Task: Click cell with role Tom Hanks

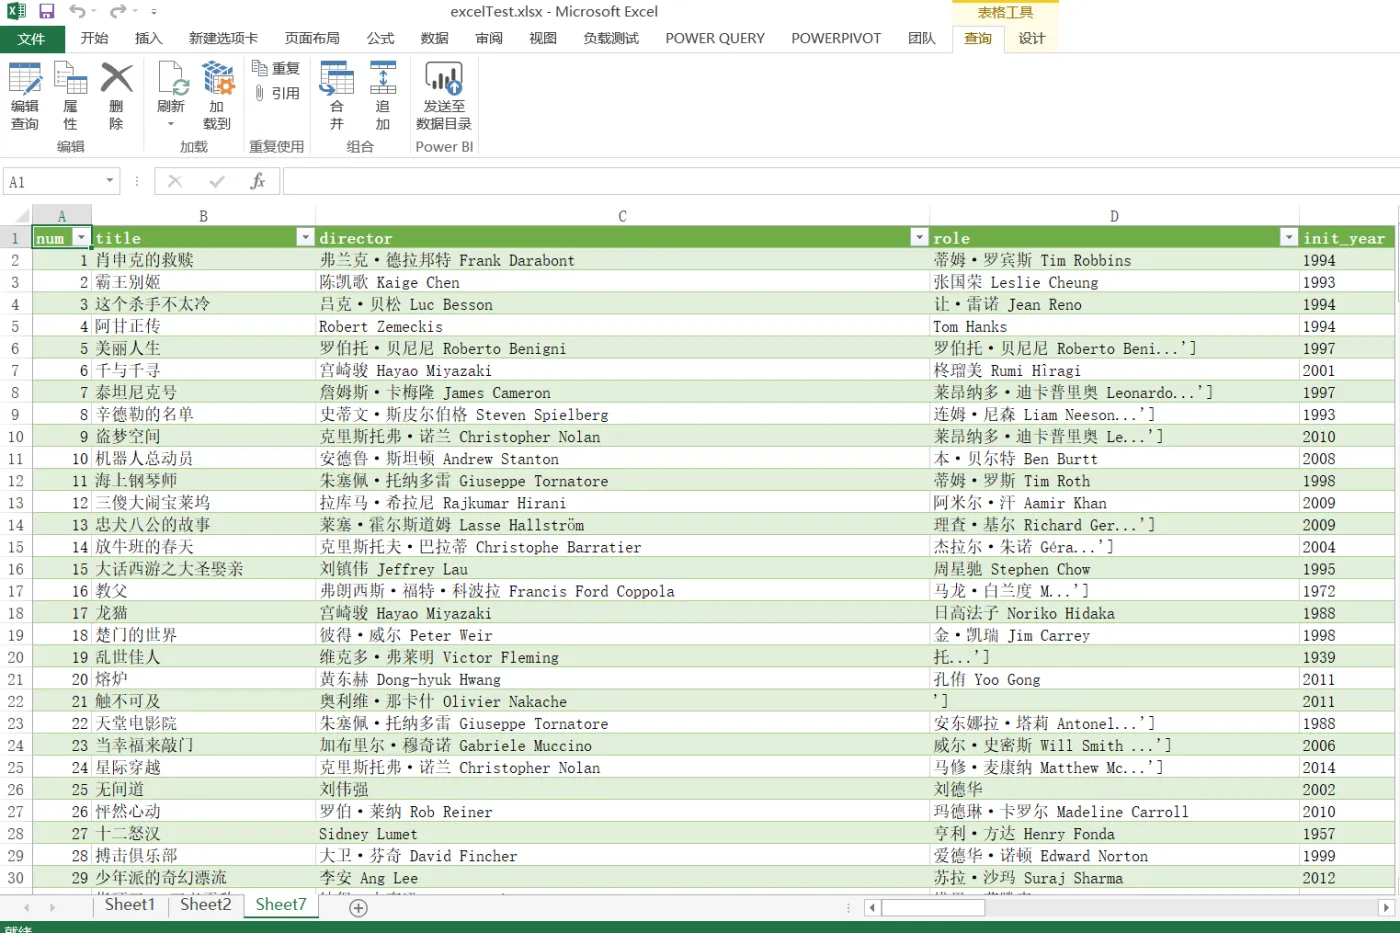Action: pos(1115,327)
